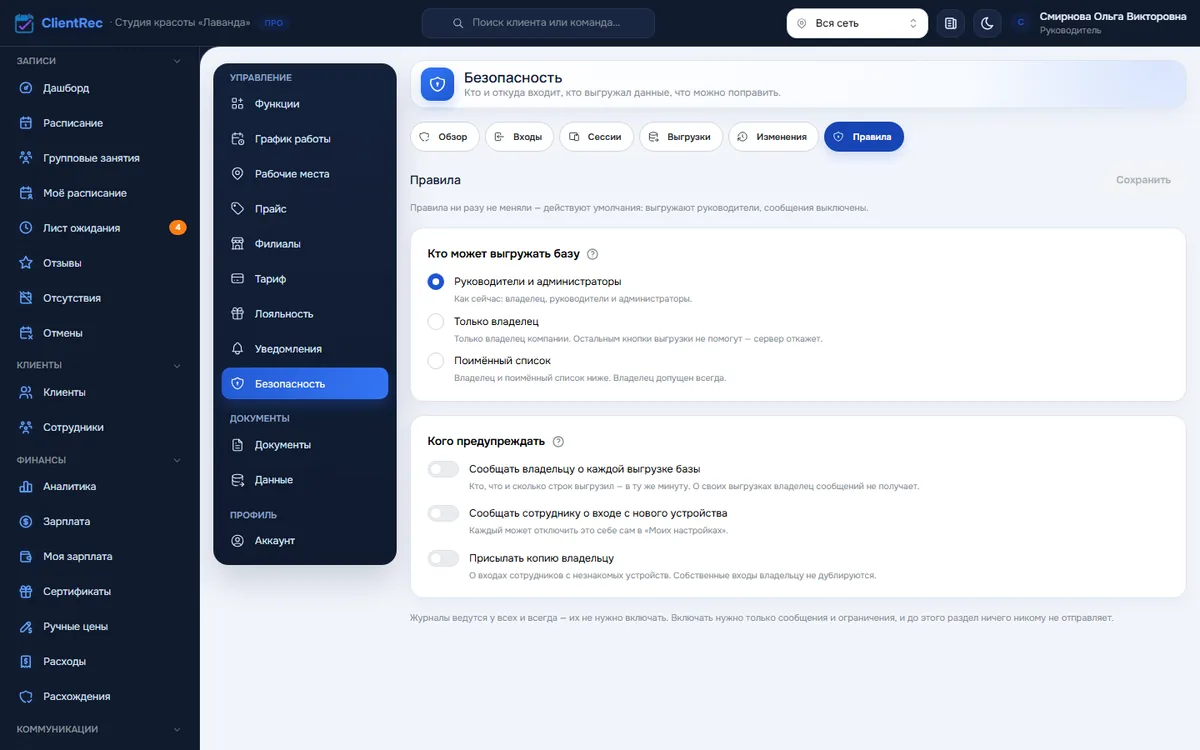1200x750 pixels.
Task: Switch to the Входы tab
Action: [x=519, y=137]
